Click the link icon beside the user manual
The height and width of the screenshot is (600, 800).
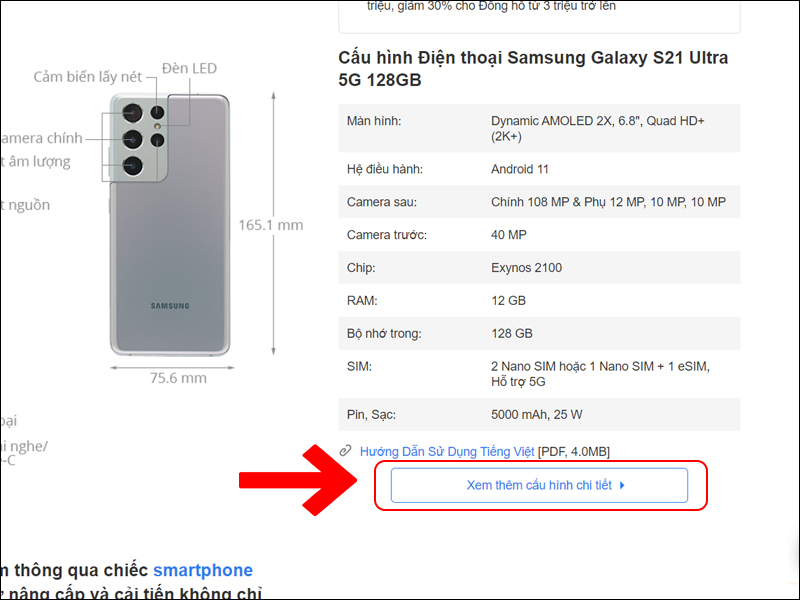(346, 451)
